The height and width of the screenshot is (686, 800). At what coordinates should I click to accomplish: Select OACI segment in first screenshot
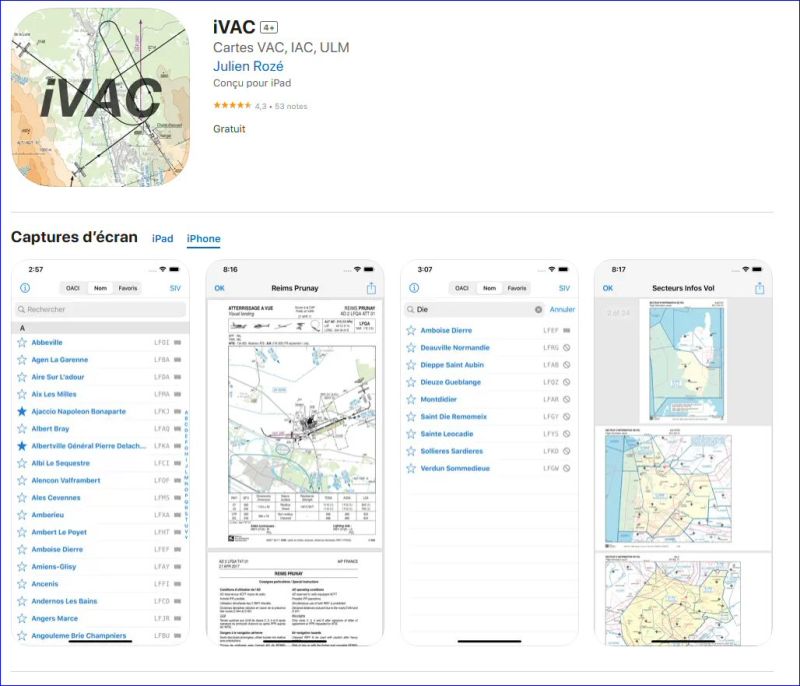[73, 288]
